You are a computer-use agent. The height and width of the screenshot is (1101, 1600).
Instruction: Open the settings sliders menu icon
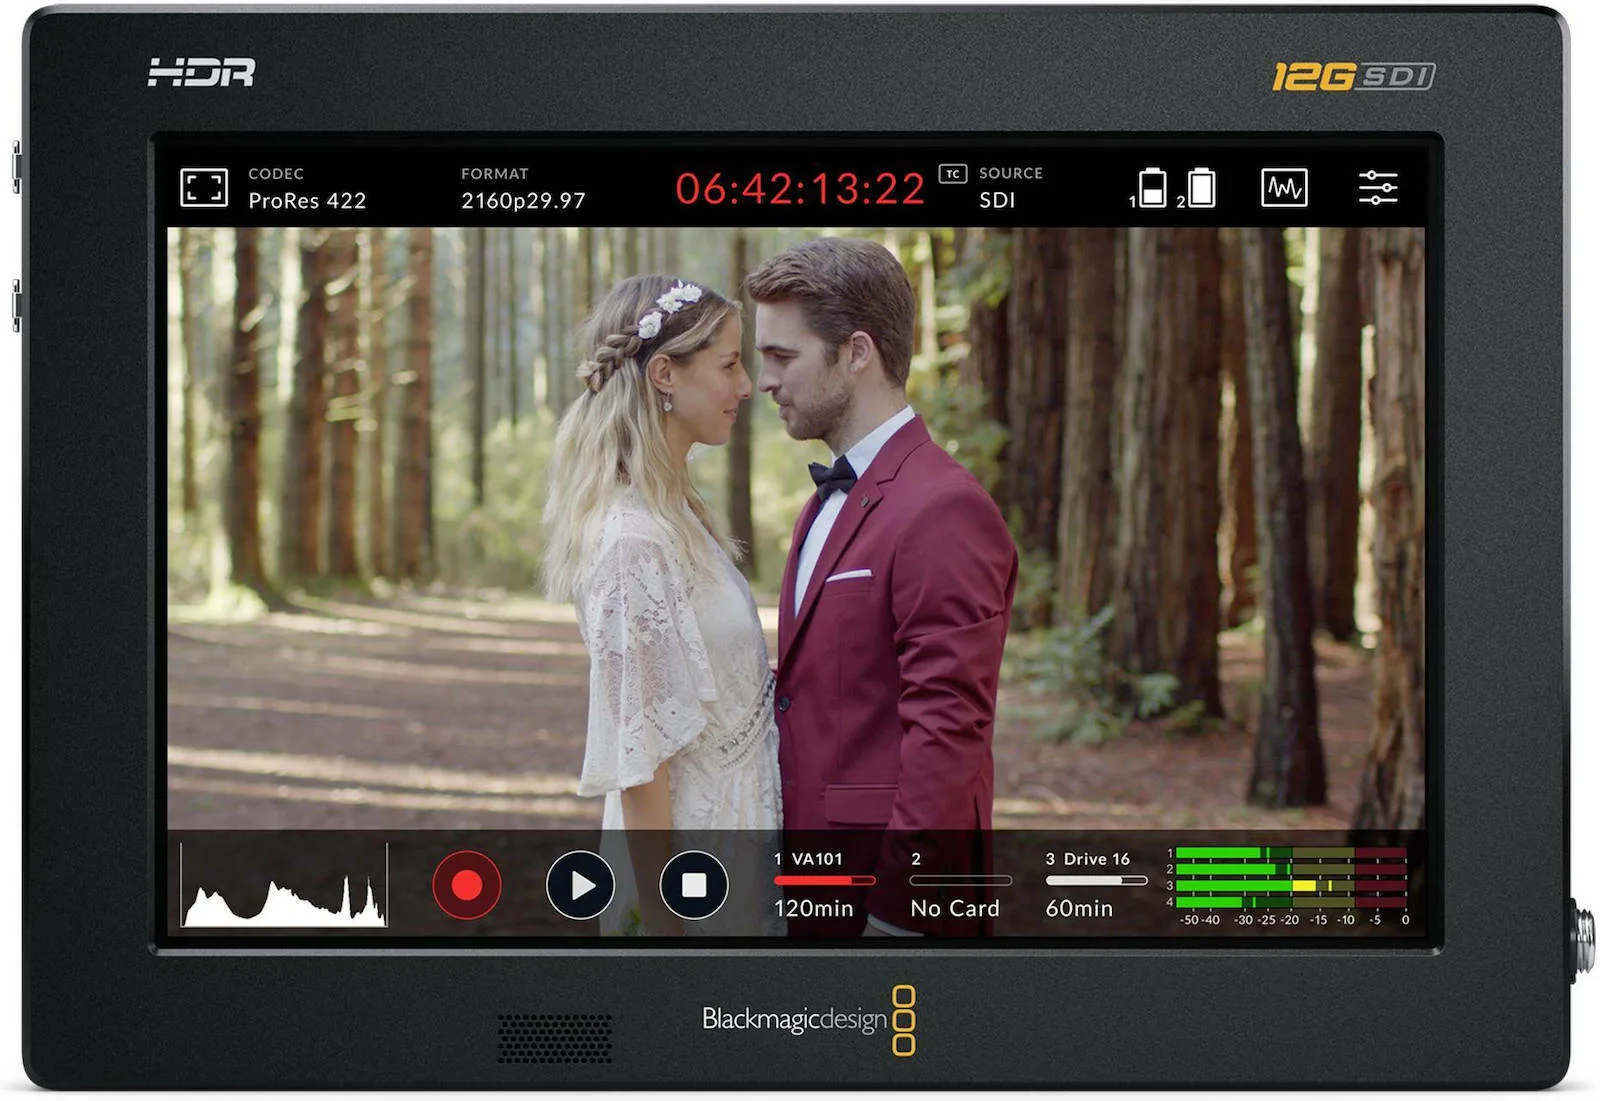[x=1378, y=187]
